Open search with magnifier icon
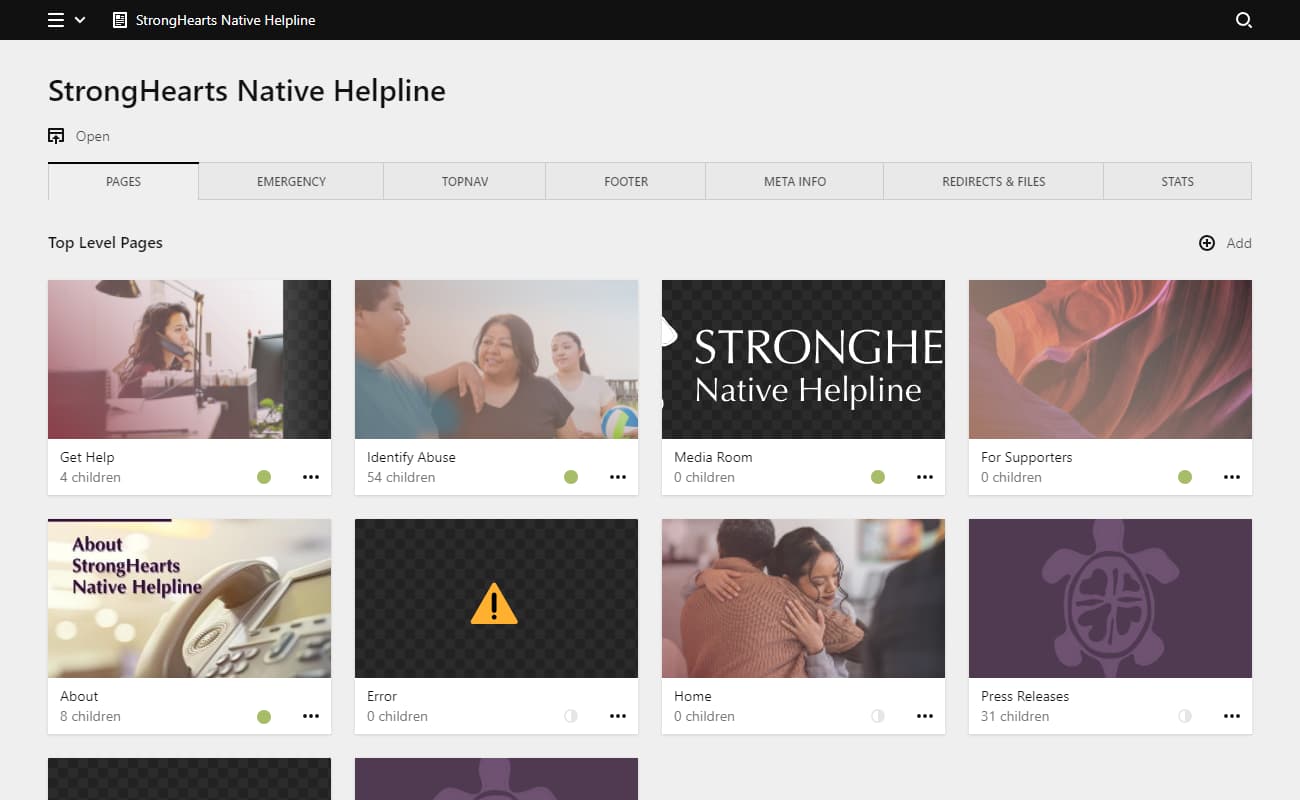Screen dimensions: 1300x800 click(x=1244, y=20)
